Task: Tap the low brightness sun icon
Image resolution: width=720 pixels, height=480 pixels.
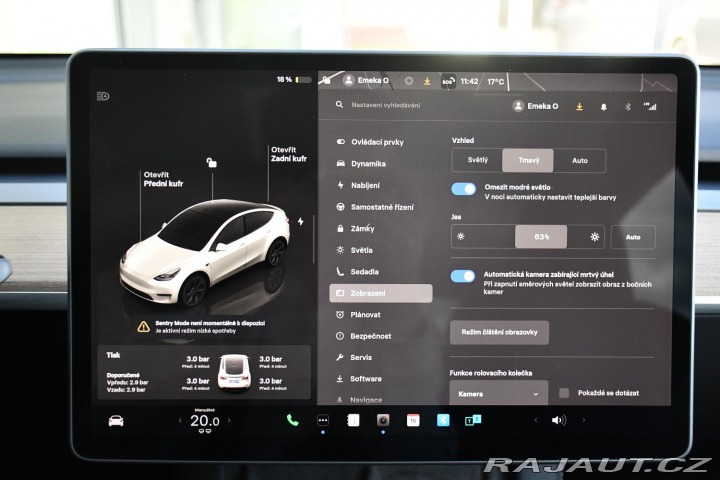Action: (461, 237)
